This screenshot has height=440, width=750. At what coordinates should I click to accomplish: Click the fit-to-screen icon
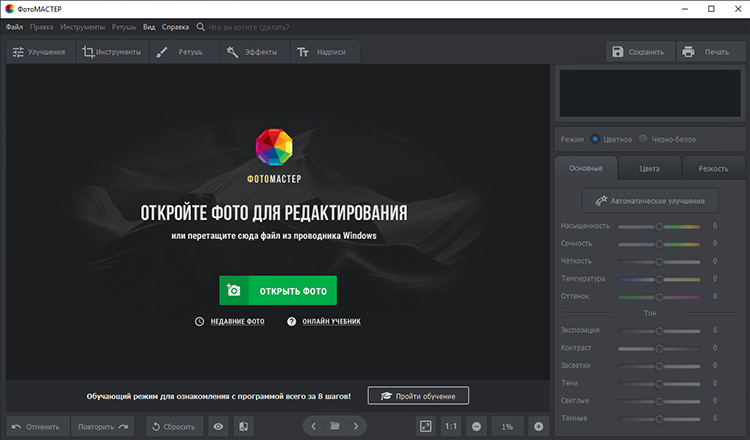425,426
